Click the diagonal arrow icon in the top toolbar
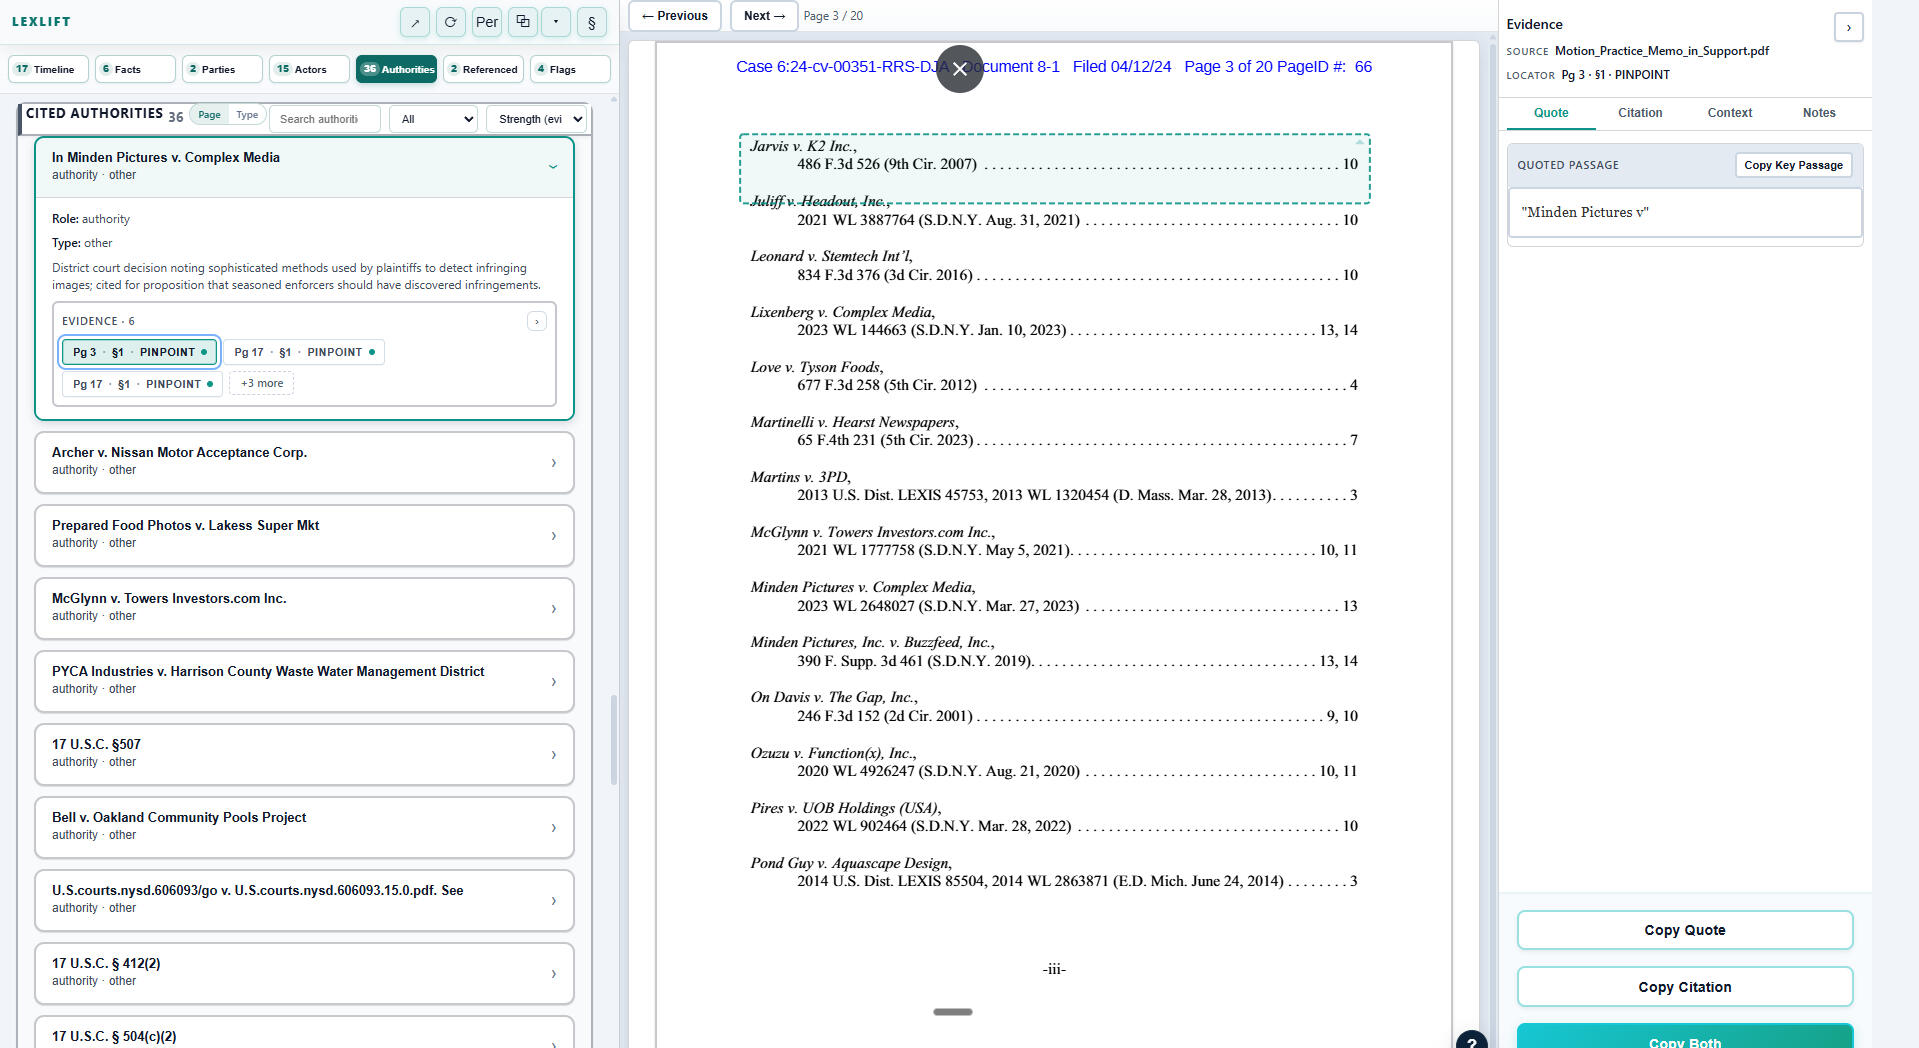Viewport: 1919px width, 1048px height. pos(415,22)
